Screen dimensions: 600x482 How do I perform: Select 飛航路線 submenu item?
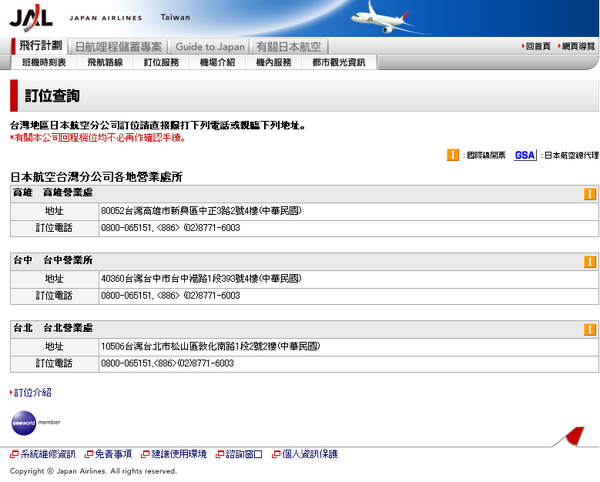click(105, 62)
